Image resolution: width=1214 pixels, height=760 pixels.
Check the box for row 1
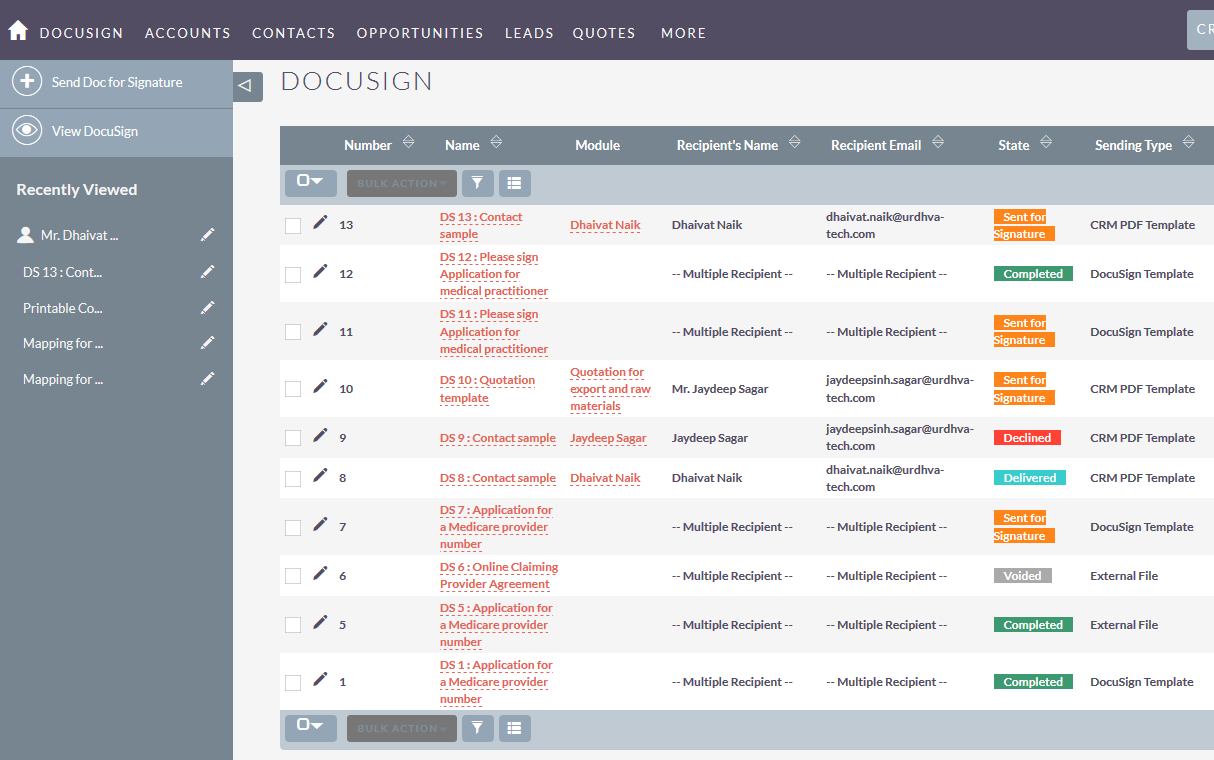click(293, 683)
